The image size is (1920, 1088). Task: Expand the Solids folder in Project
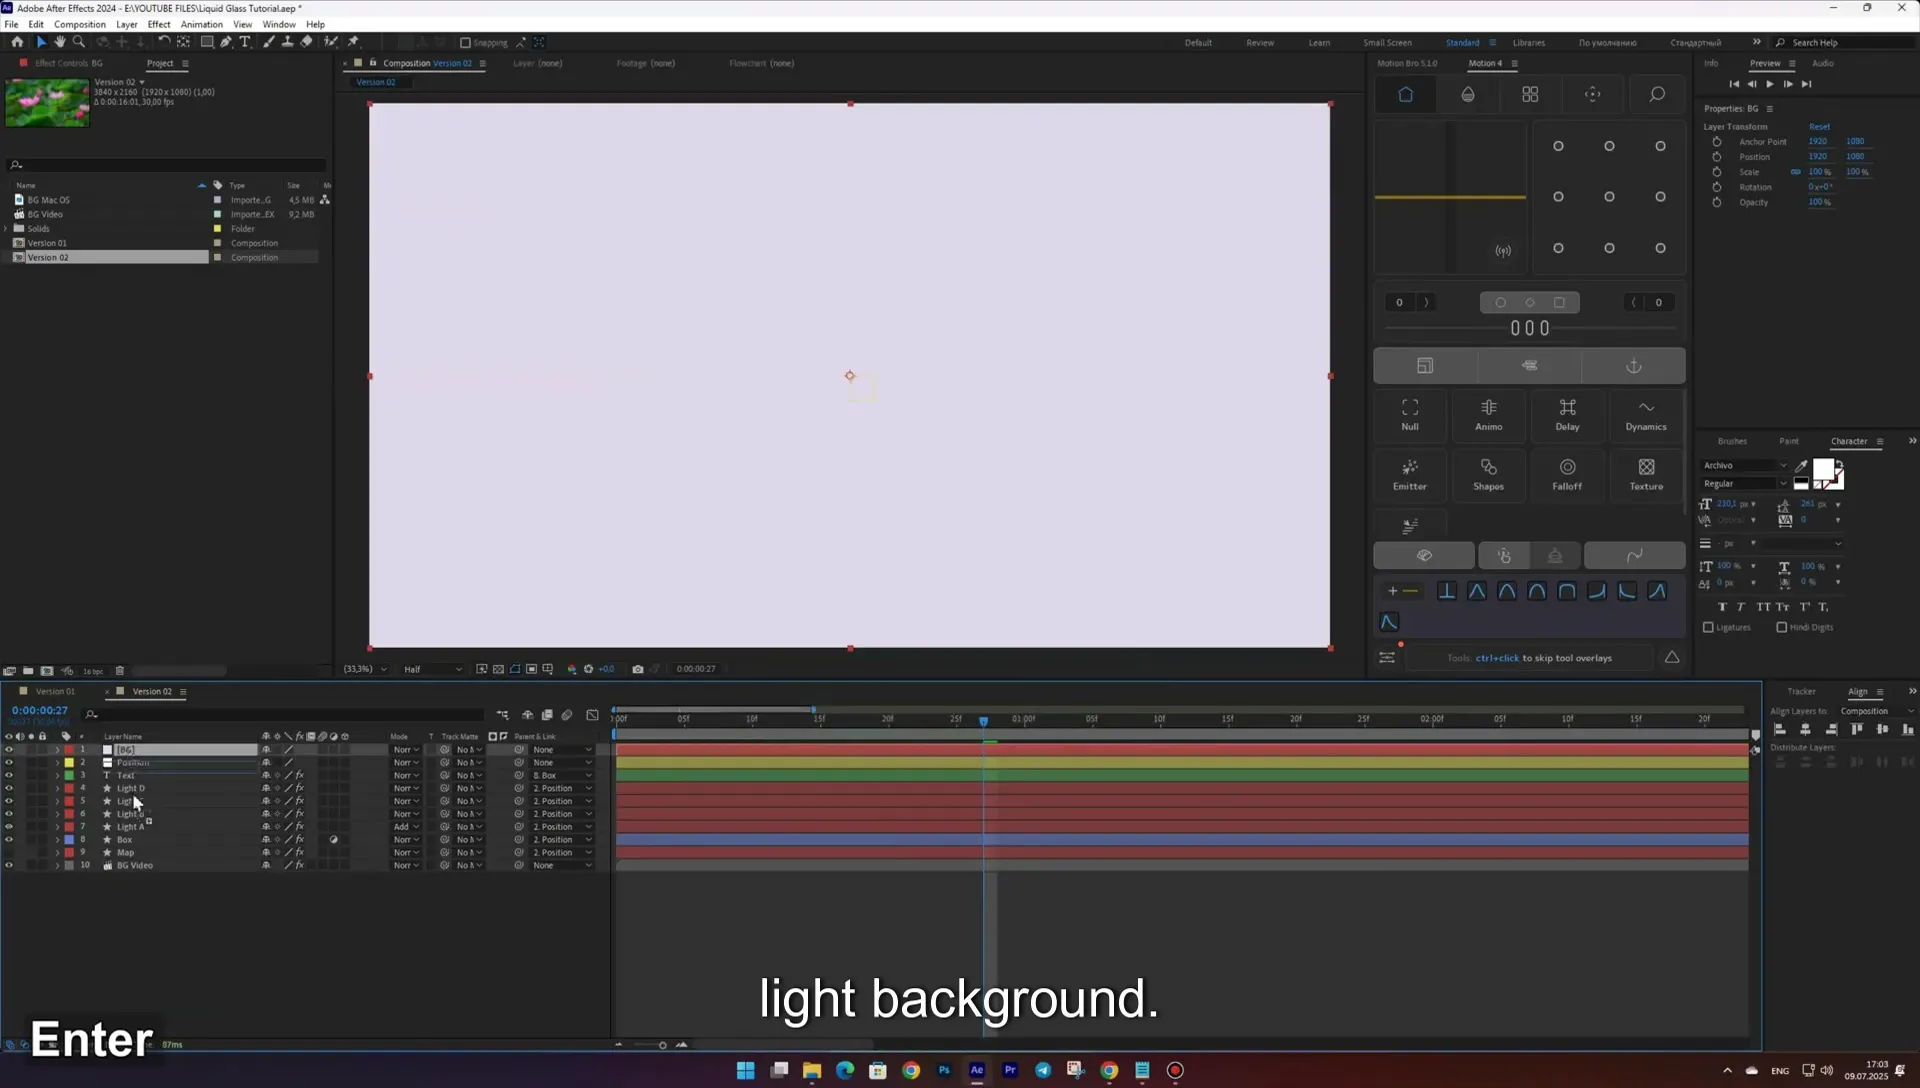pyautogui.click(x=6, y=229)
